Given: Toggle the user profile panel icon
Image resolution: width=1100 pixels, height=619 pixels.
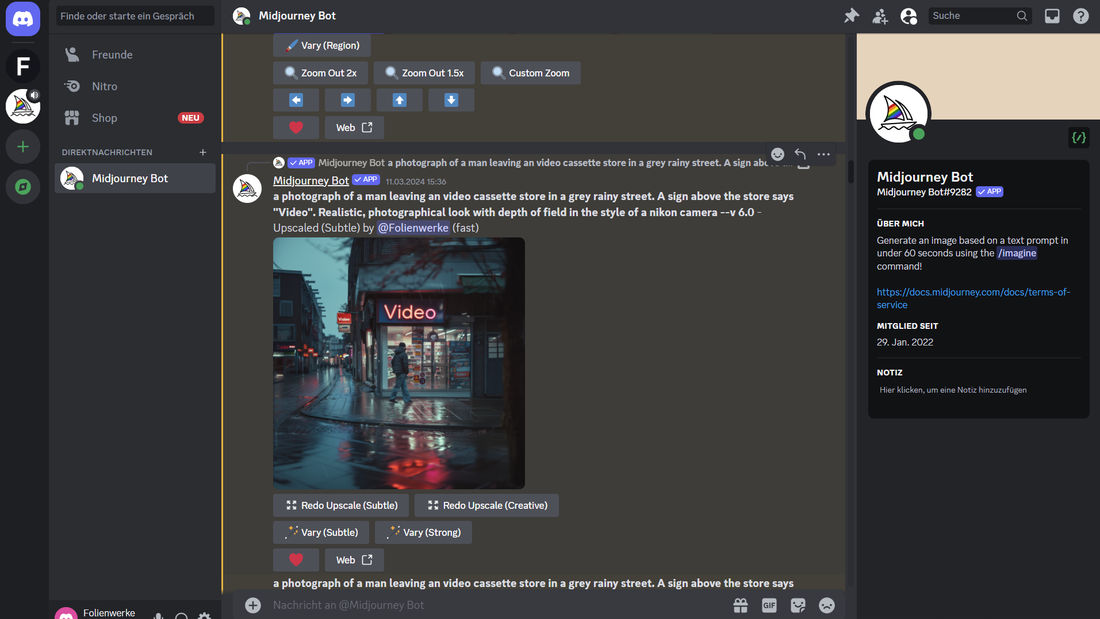Looking at the screenshot, I should 908,15.
